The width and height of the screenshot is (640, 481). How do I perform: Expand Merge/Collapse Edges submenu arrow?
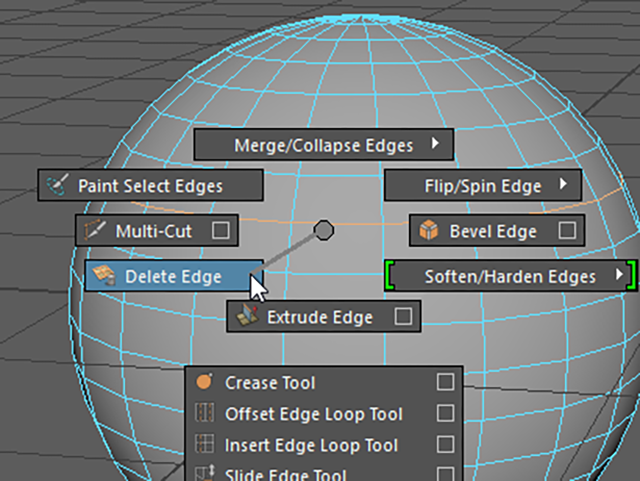tap(436, 143)
